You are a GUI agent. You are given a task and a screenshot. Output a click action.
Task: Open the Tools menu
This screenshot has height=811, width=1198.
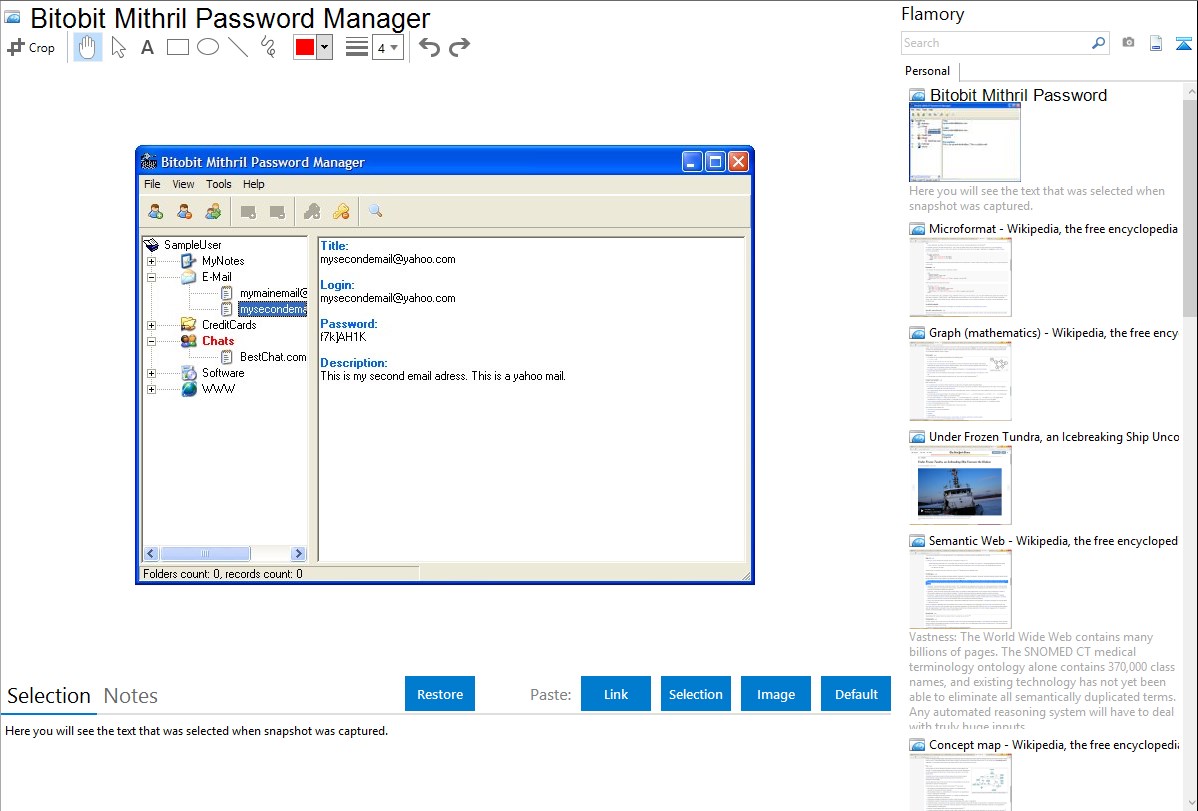click(x=219, y=184)
